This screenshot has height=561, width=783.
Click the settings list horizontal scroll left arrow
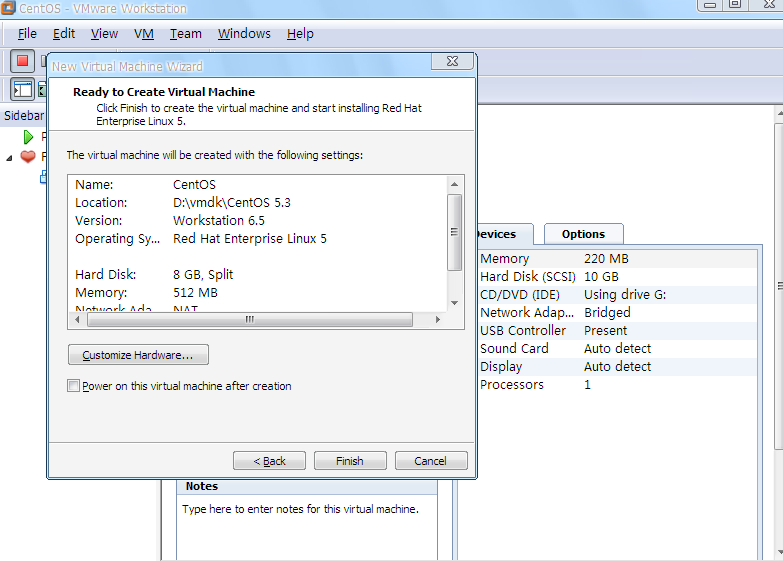77,320
